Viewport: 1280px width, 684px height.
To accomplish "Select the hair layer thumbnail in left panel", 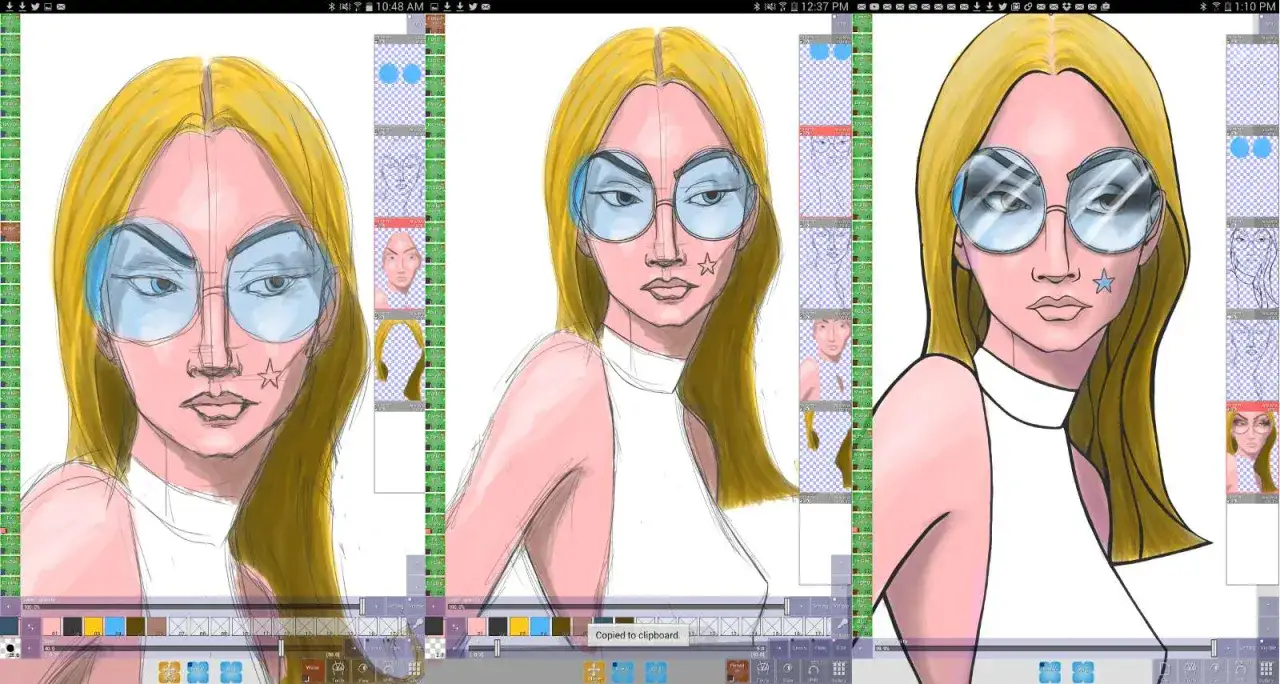I will 400,357.
